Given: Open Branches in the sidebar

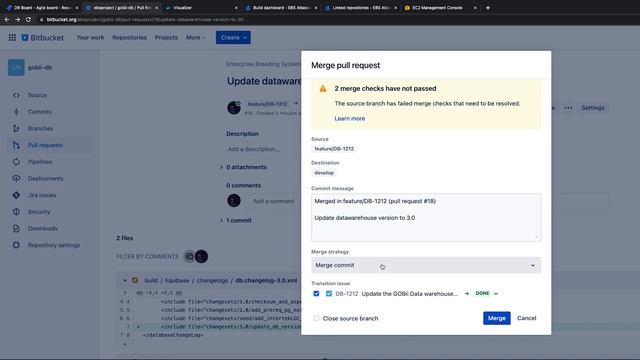Looking at the screenshot, I should 40,129.
